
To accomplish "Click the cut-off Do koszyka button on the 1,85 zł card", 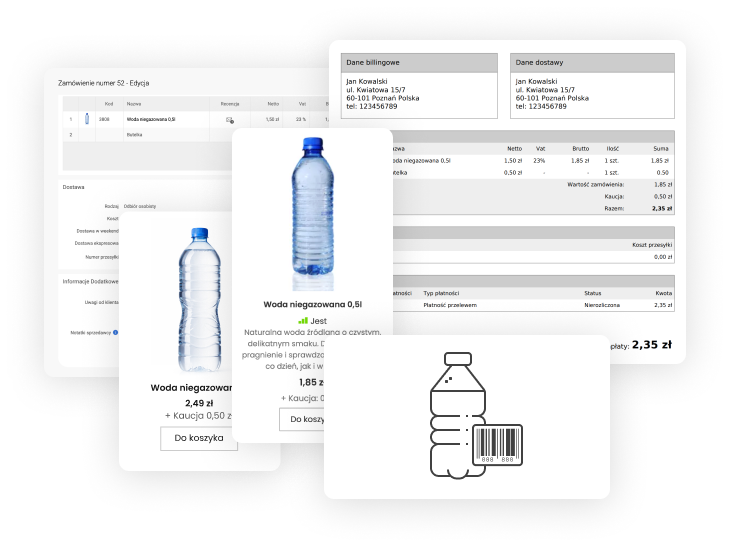I will [x=302, y=419].
